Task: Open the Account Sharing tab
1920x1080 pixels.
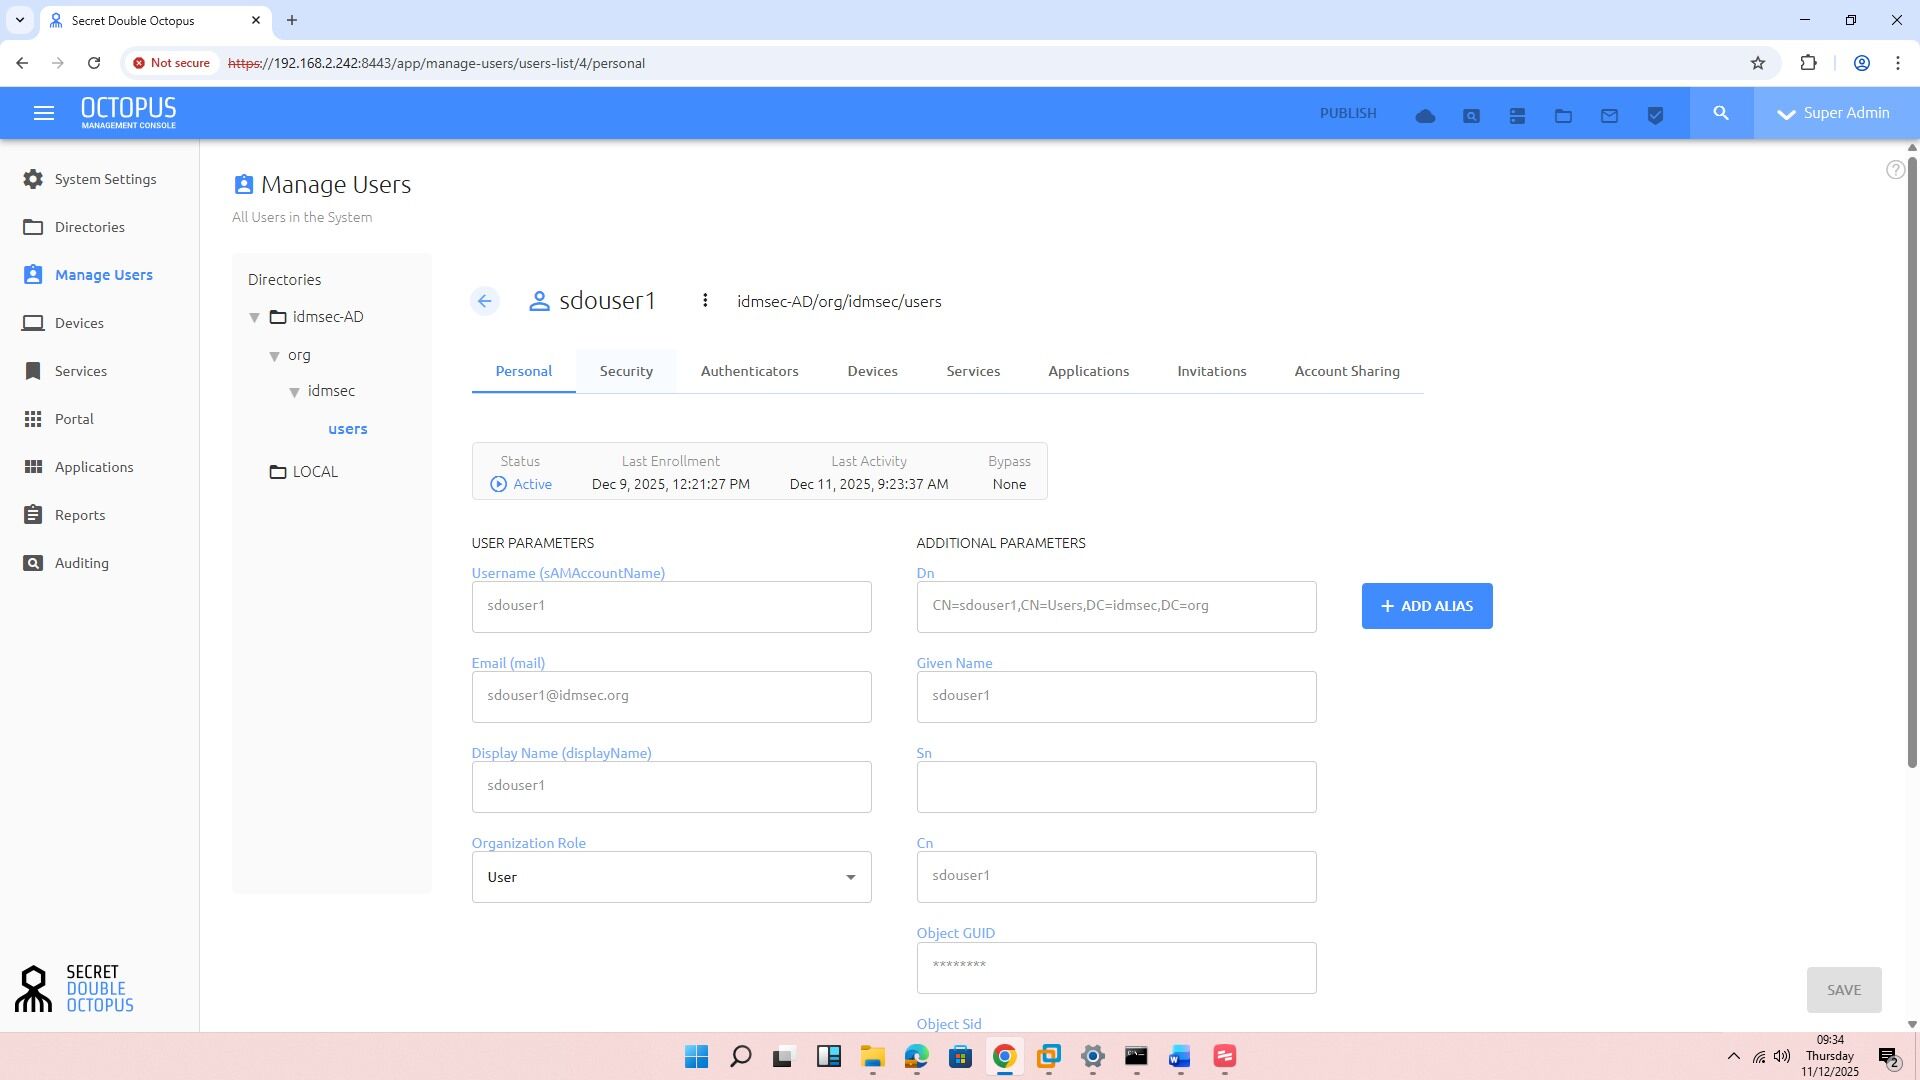Action: point(1346,371)
